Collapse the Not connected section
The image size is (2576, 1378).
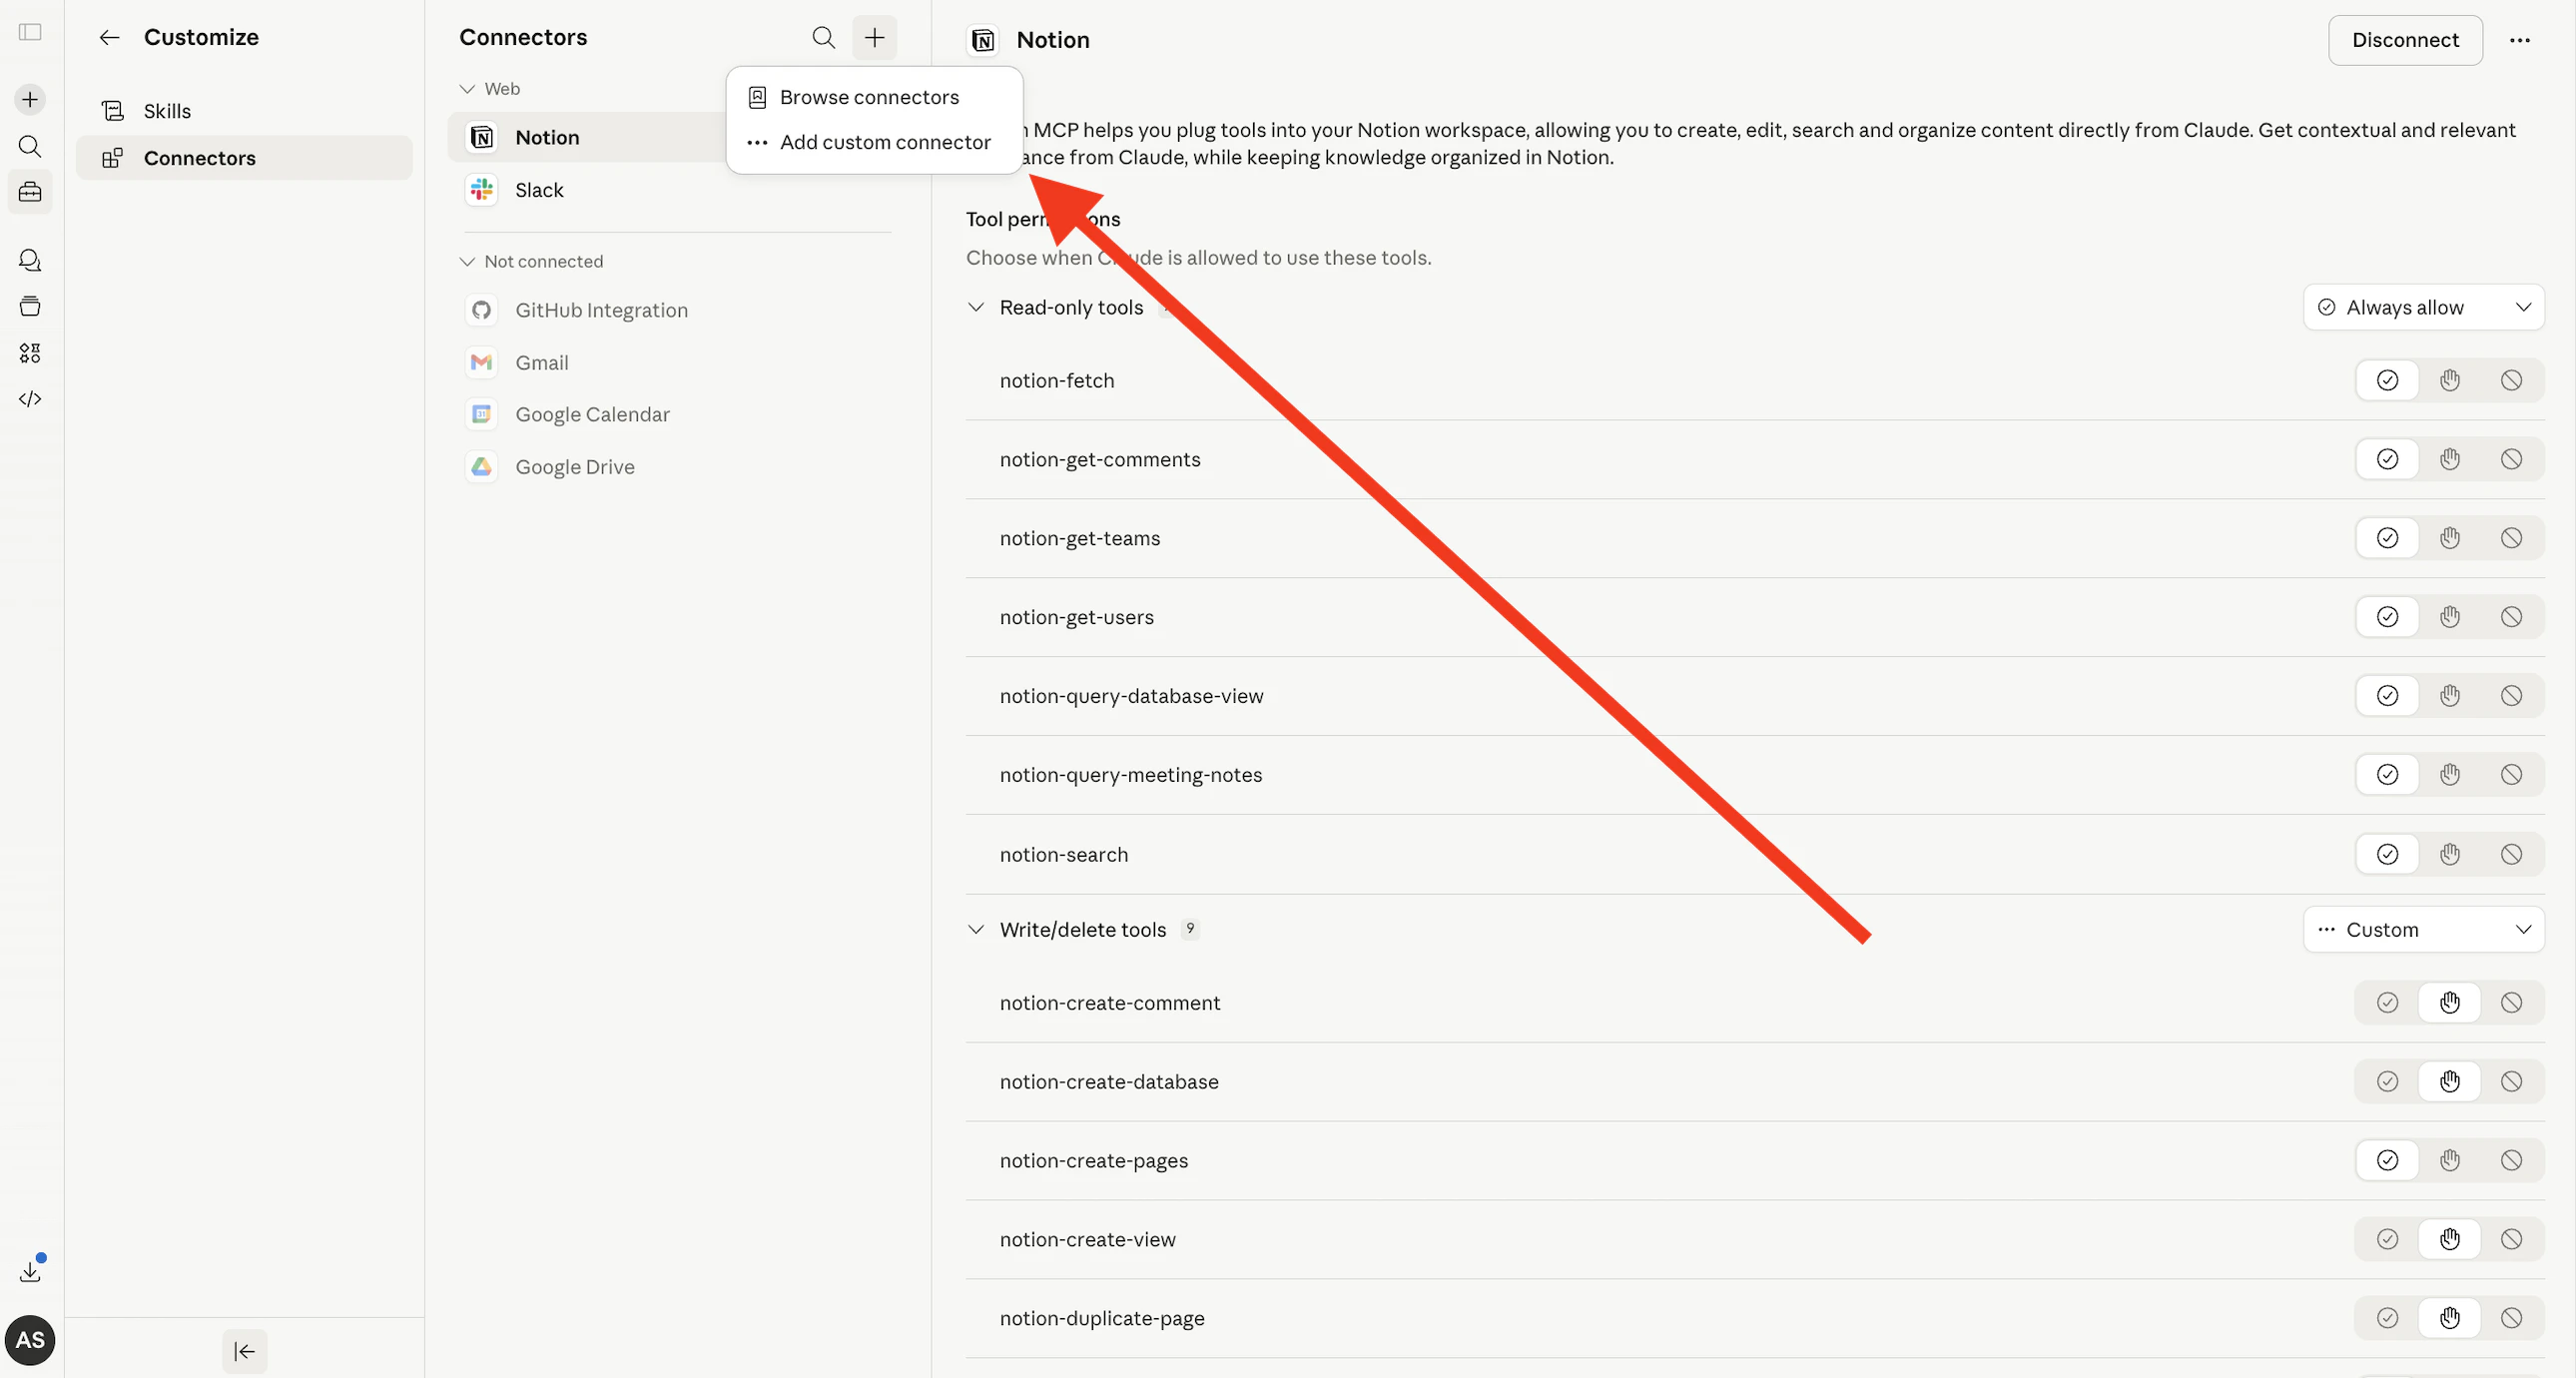click(x=467, y=261)
